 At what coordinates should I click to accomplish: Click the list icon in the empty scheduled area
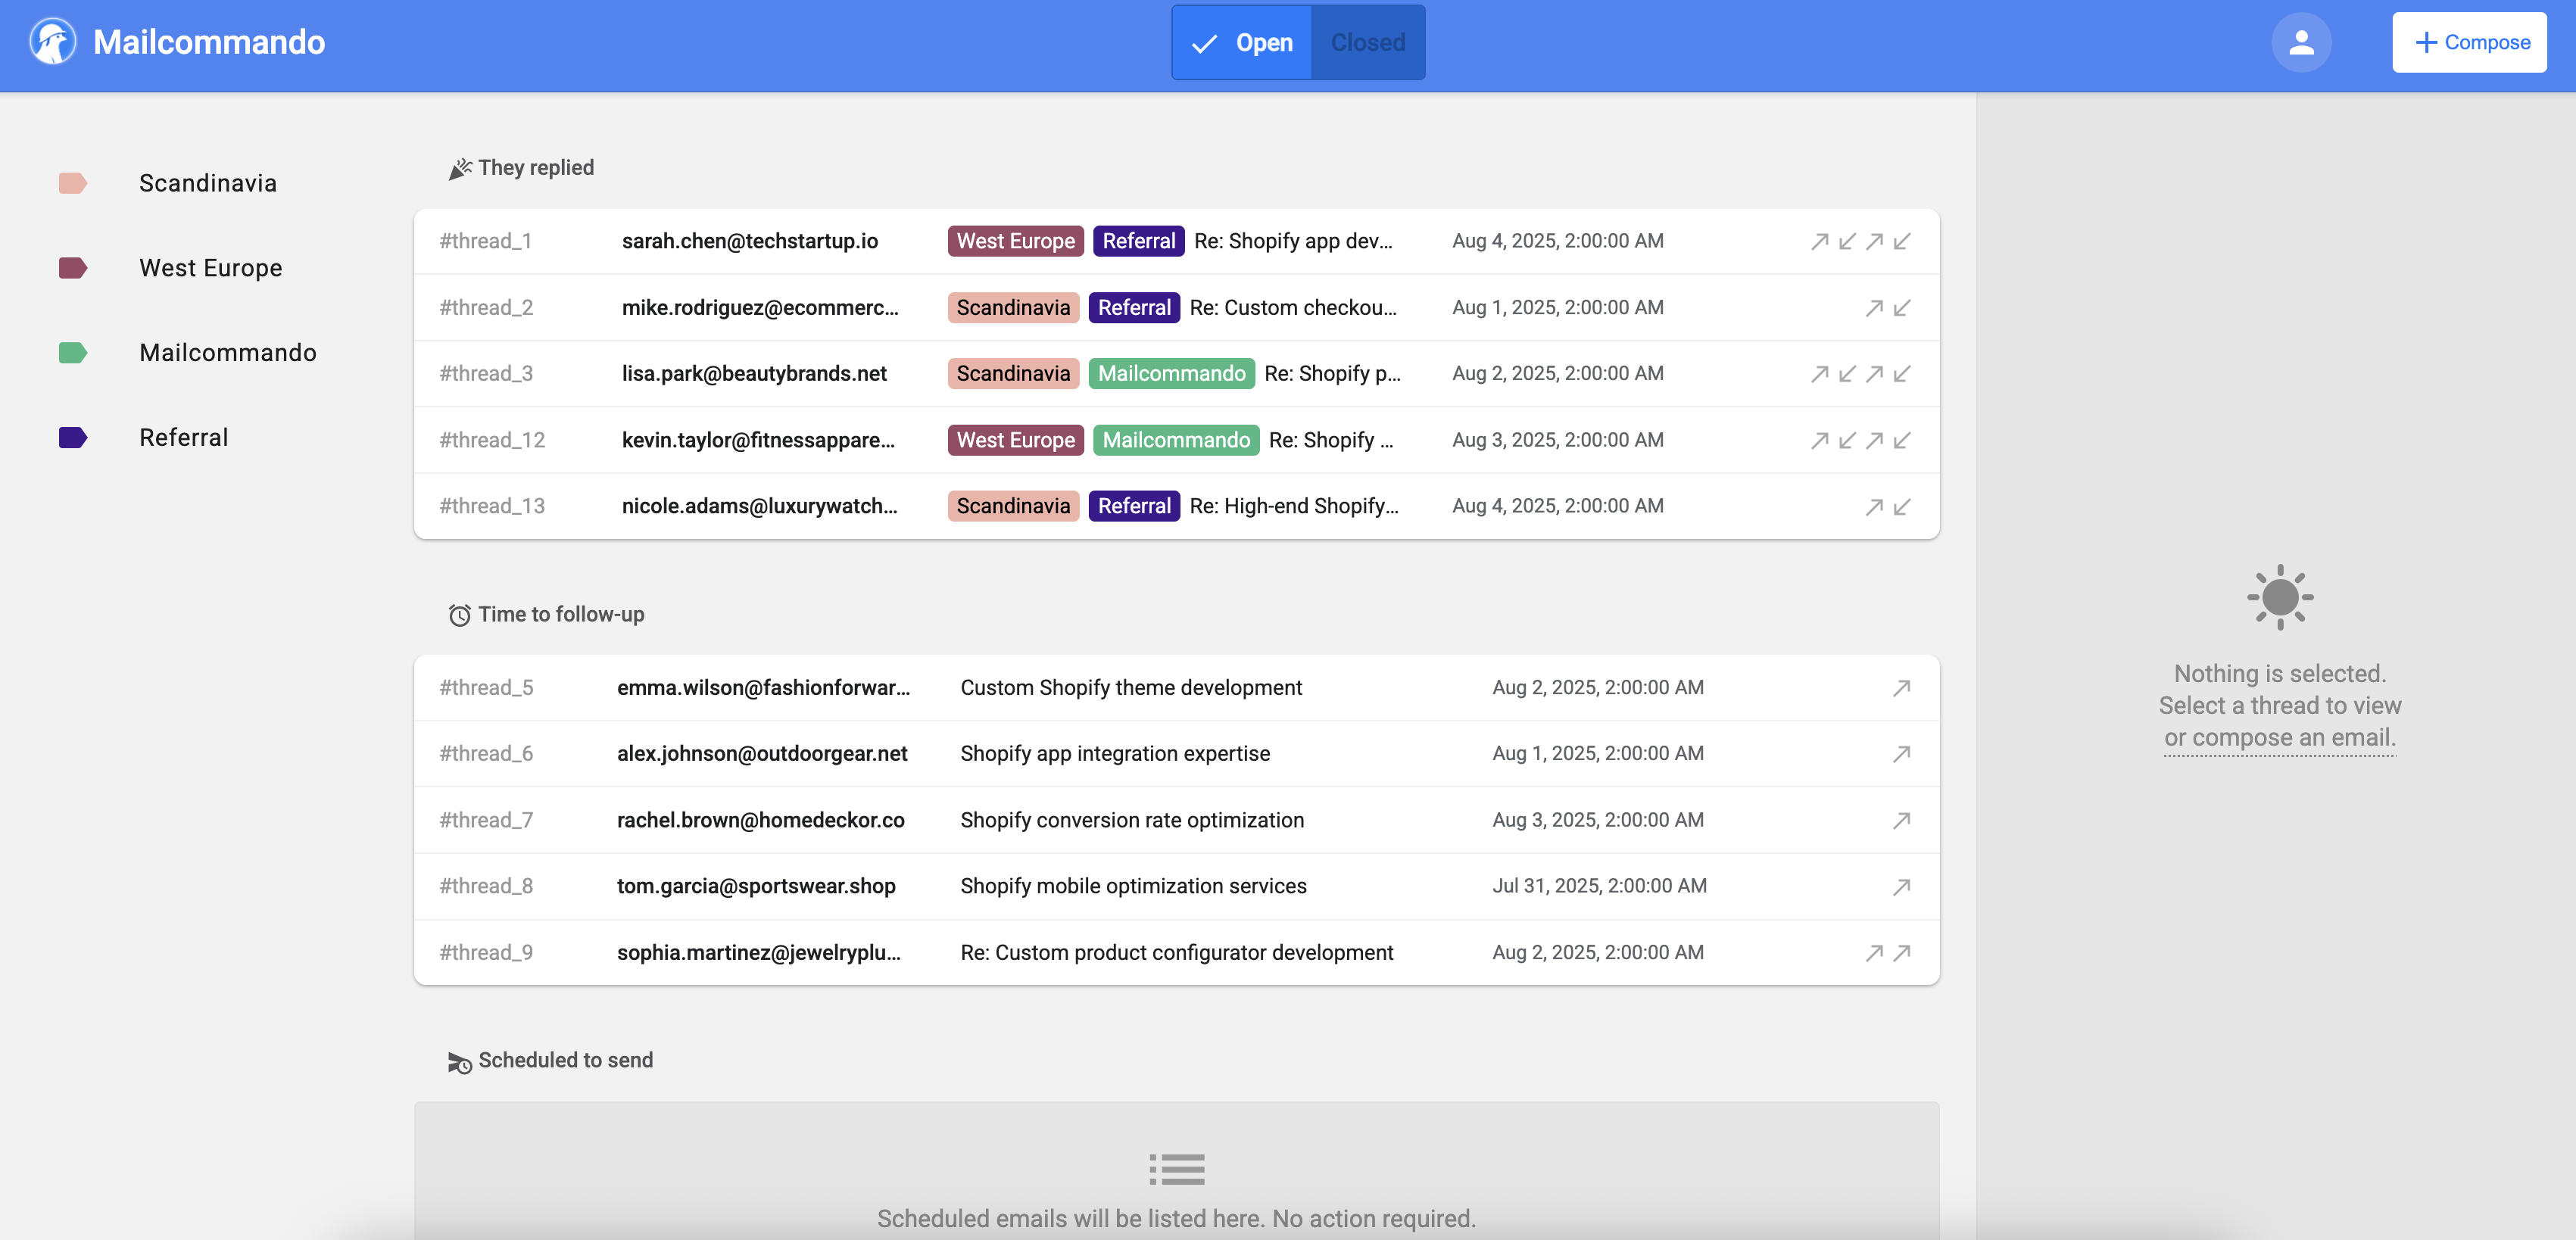tap(1176, 1169)
